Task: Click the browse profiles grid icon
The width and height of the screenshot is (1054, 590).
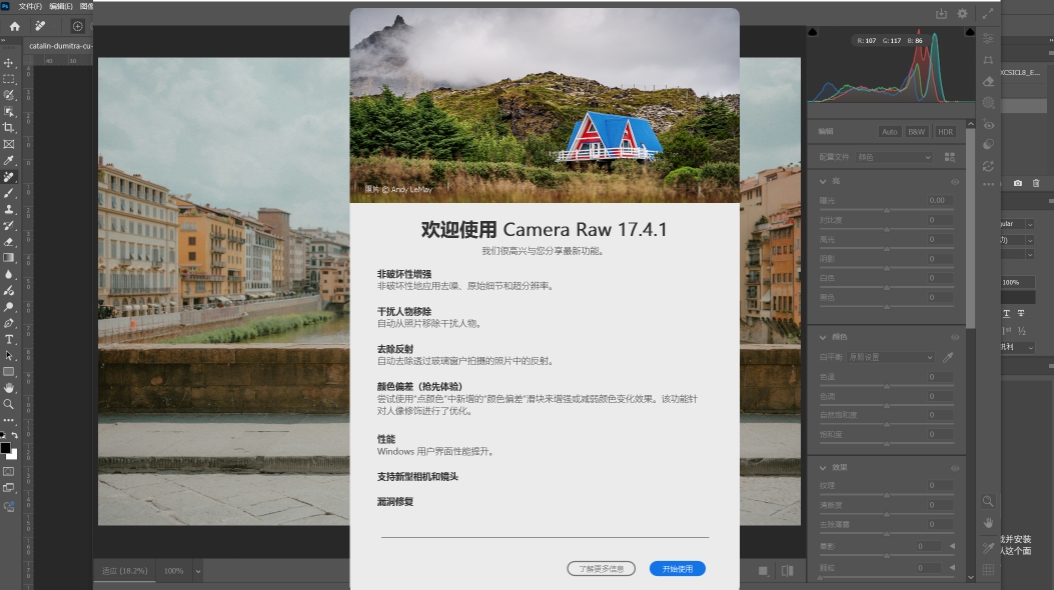Action: tap(950, 157)
